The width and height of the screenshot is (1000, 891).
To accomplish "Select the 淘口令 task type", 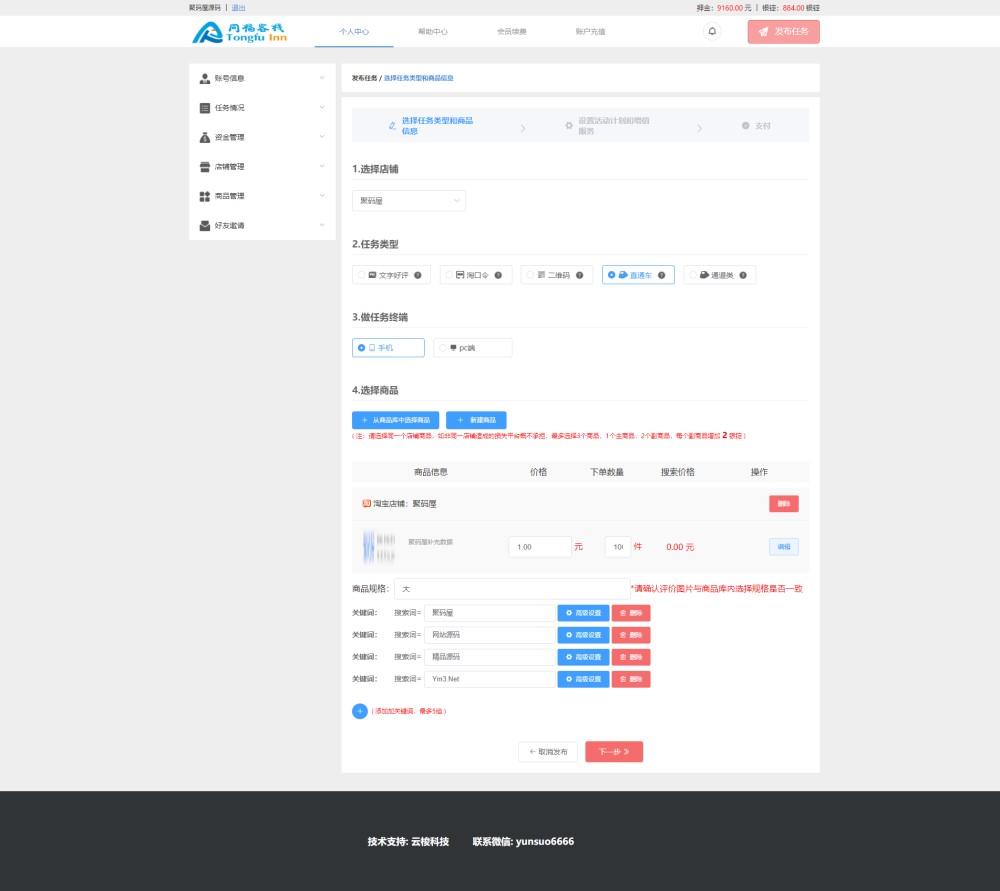I will click(x=476, y=275).
